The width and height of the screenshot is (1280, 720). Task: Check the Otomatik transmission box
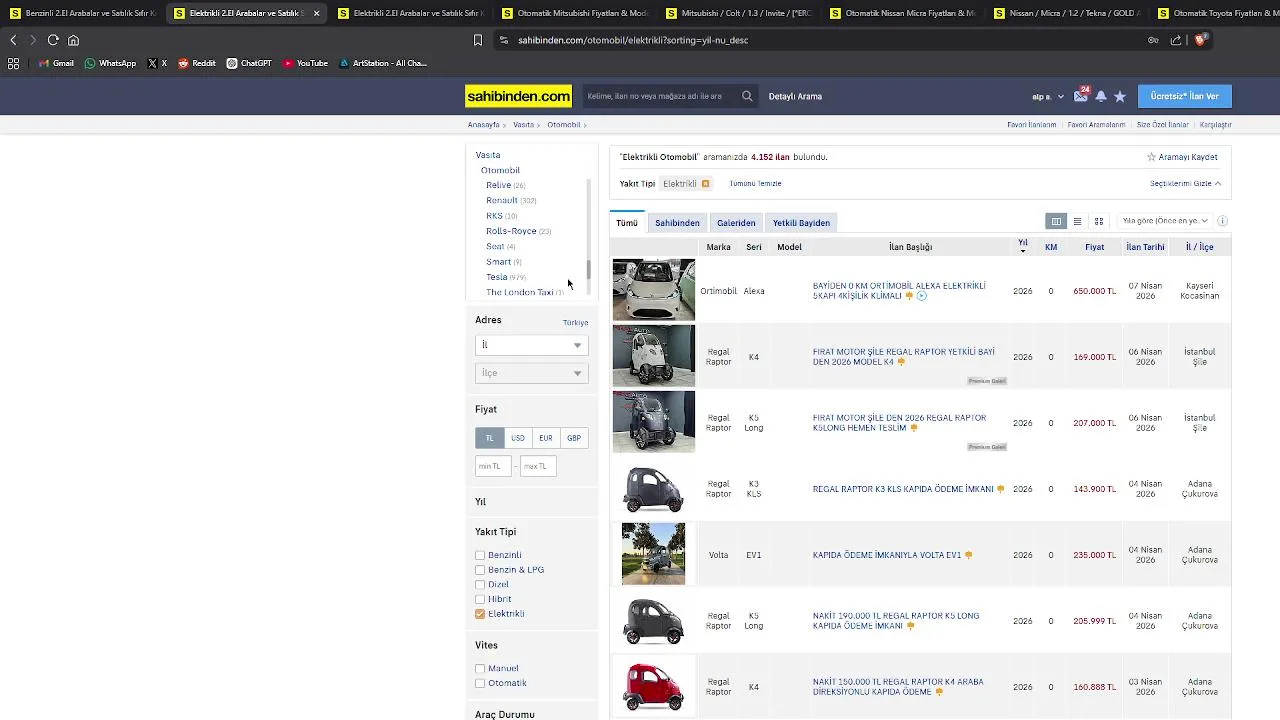[480, 683]
